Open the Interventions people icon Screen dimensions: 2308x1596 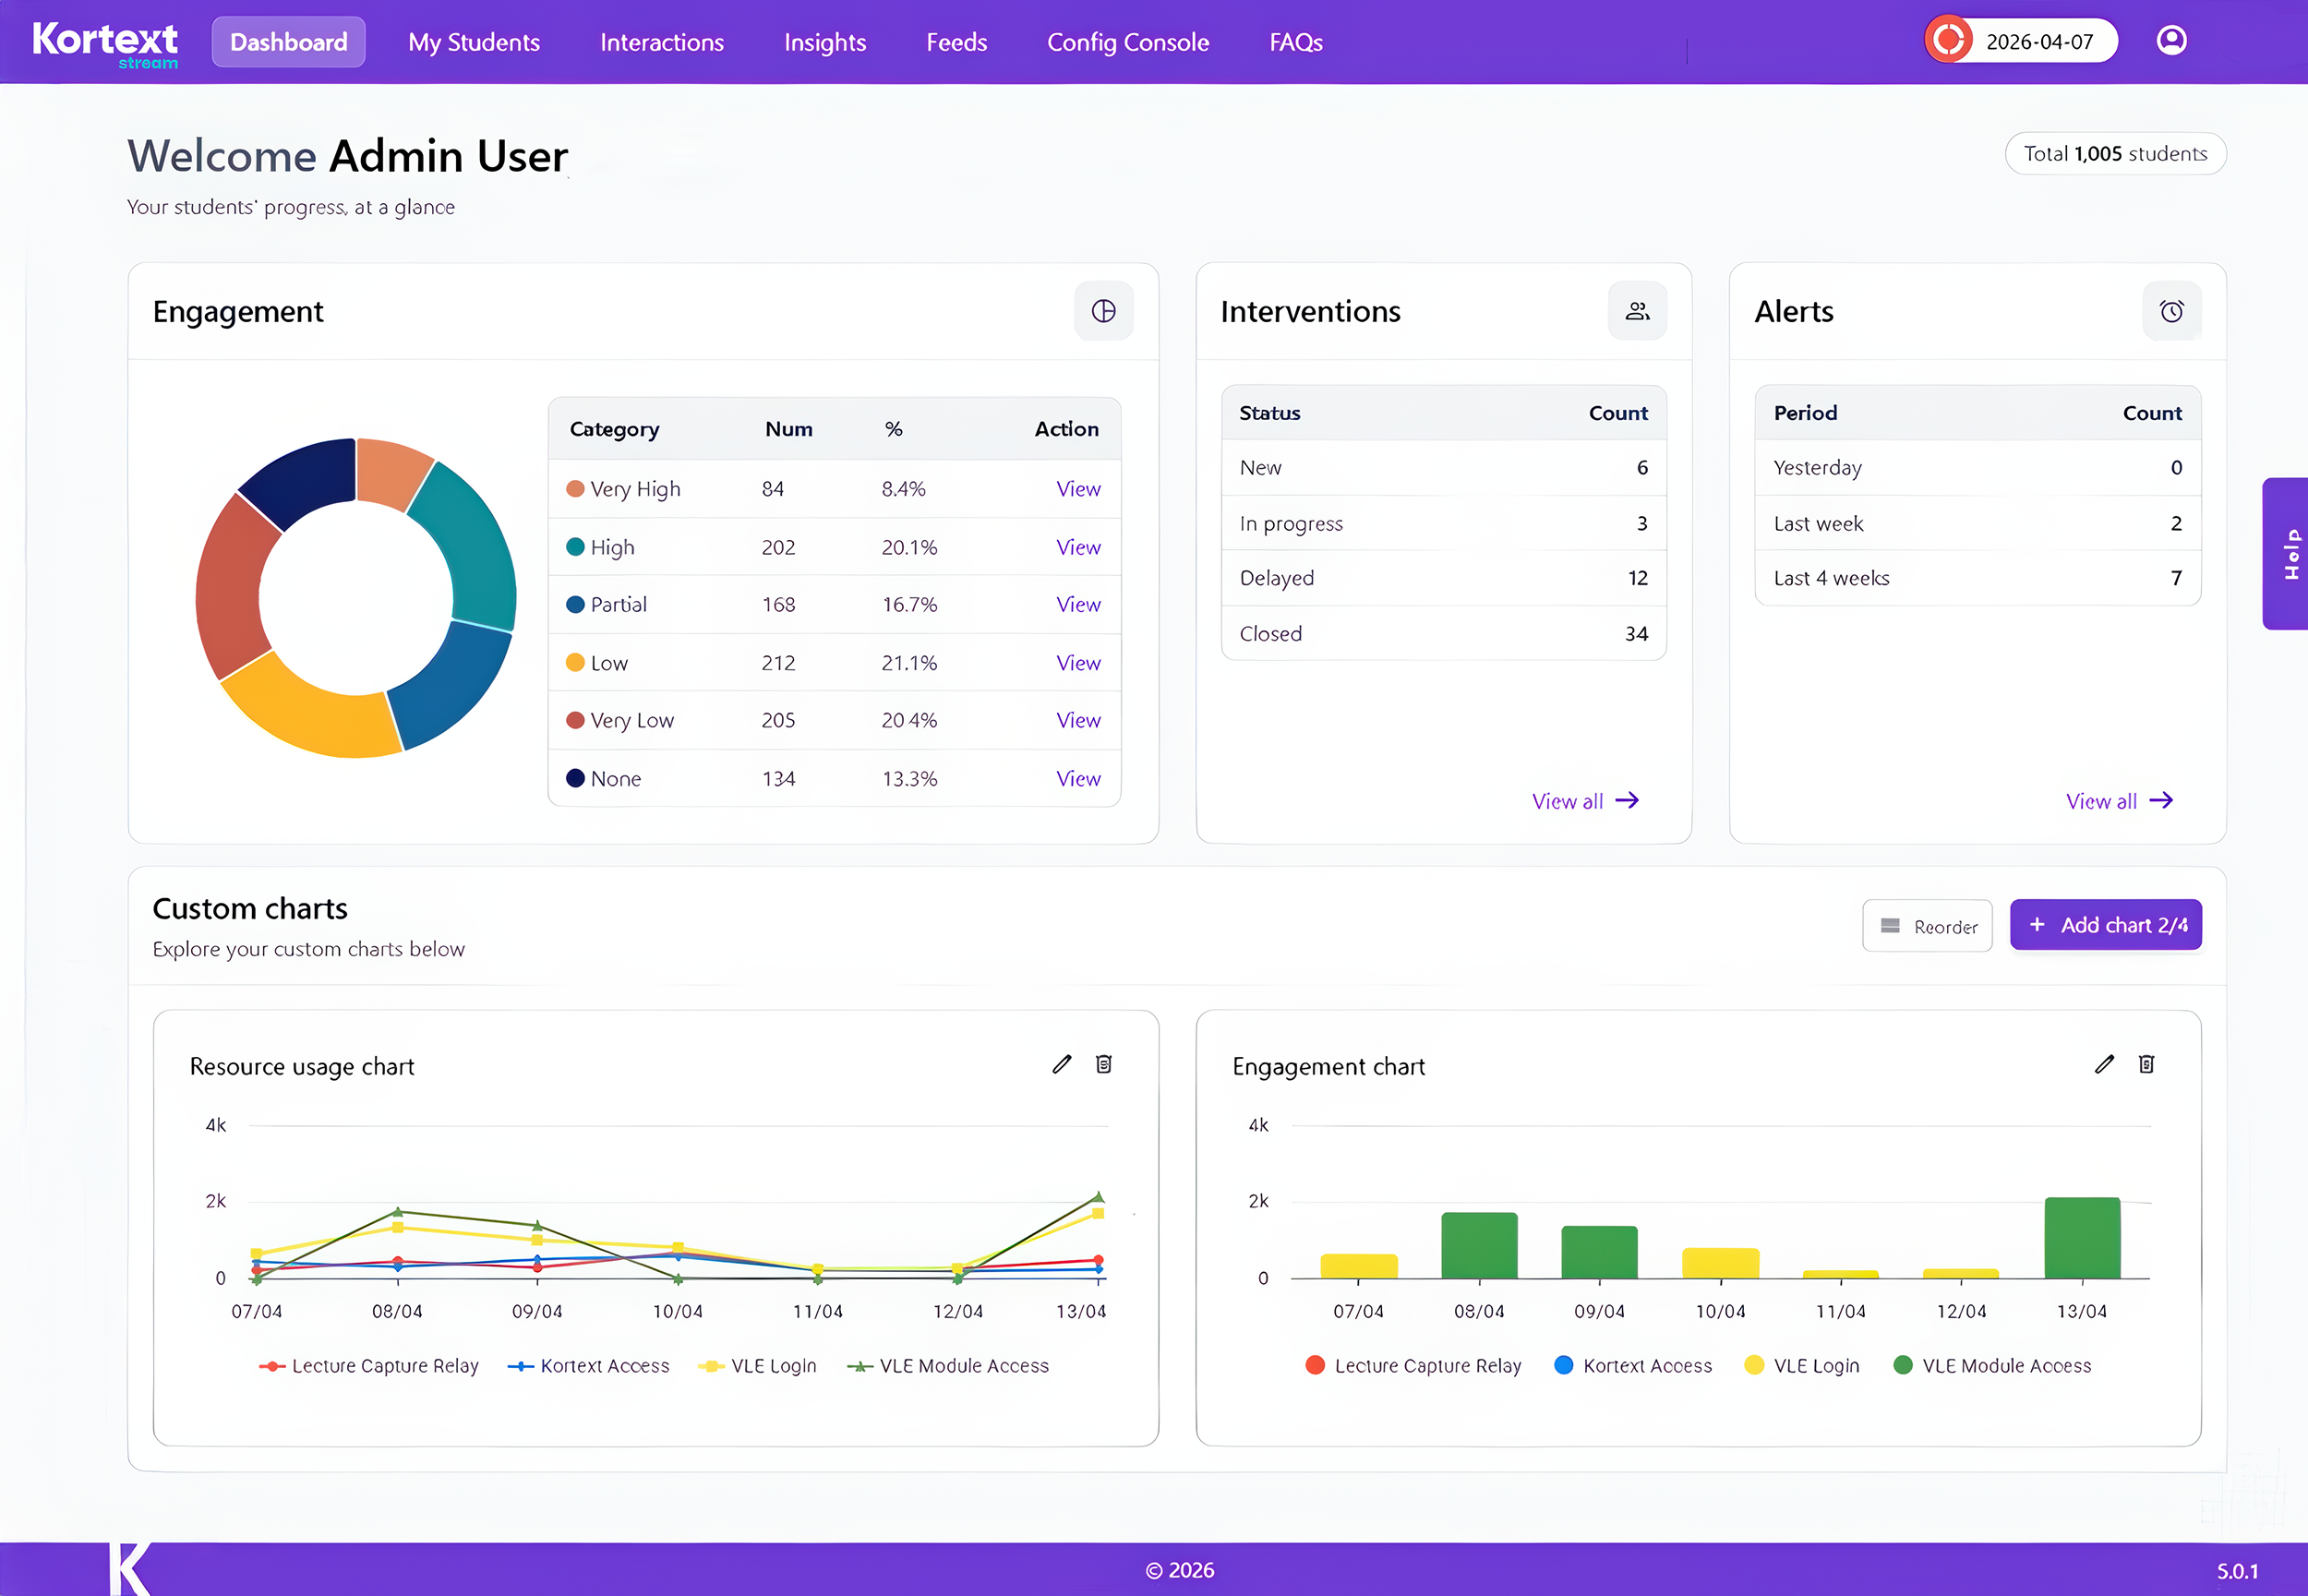[x=1636, y=311]
